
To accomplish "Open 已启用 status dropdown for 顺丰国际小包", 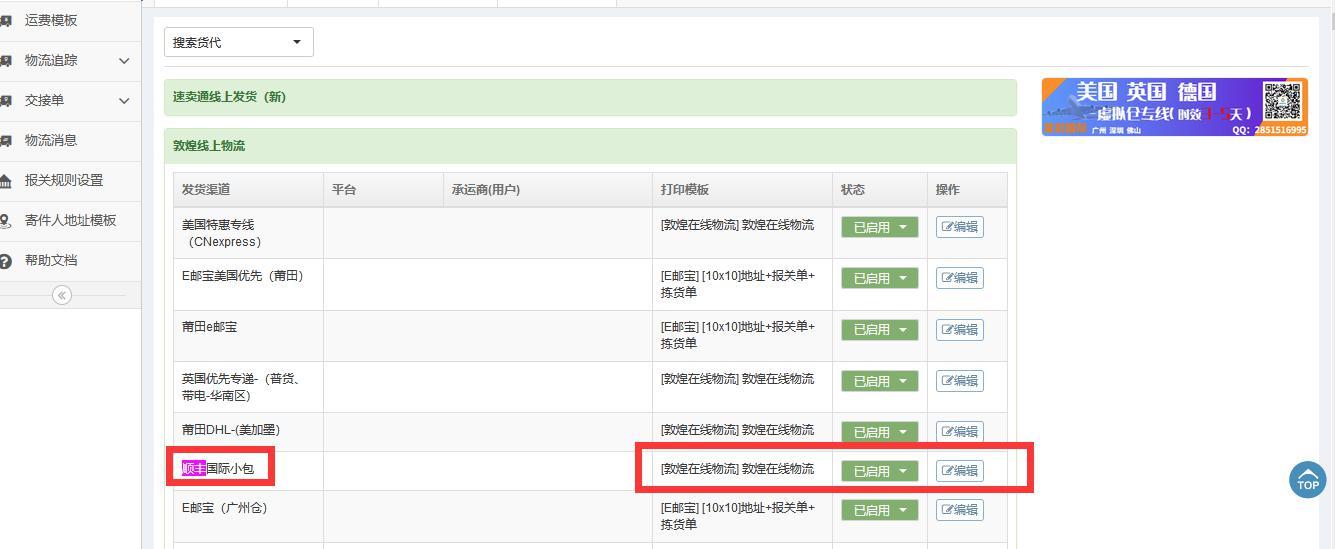I will [879, 471].
